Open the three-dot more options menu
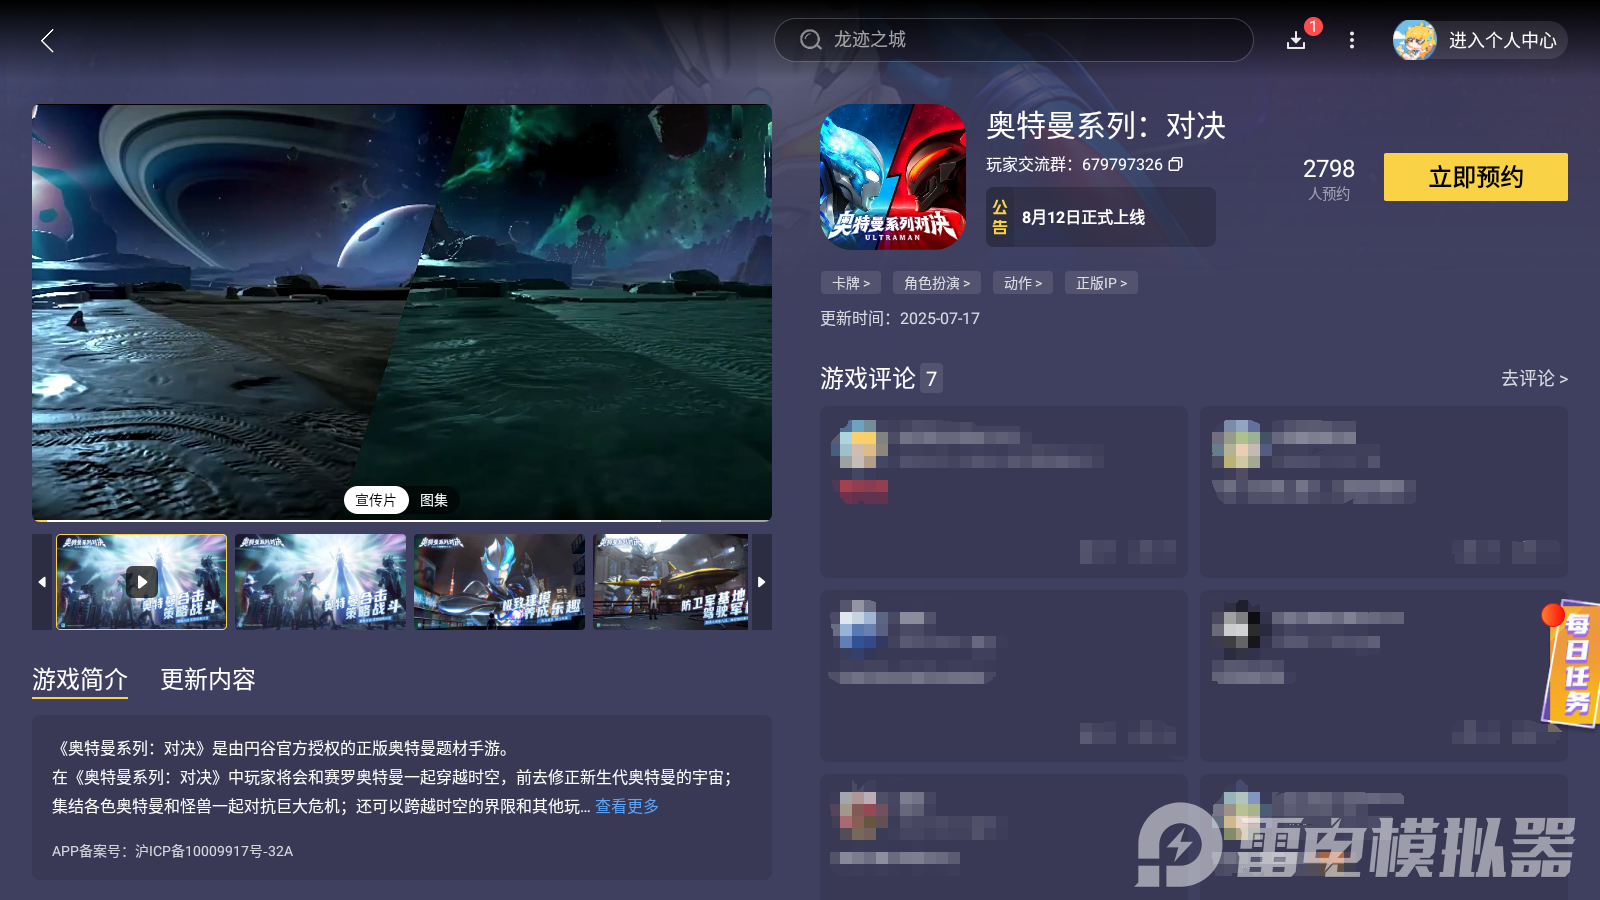 click(1352, 40)
